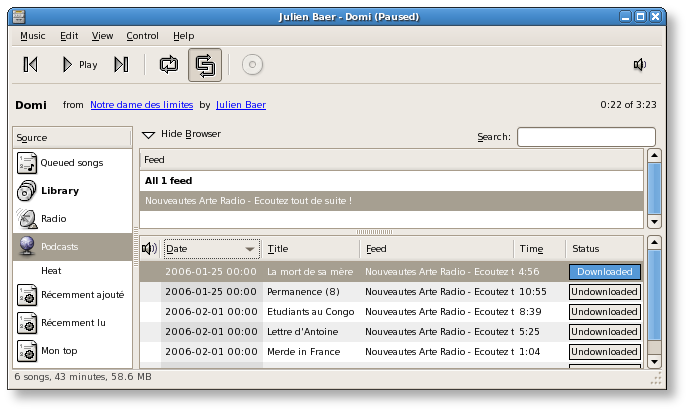
Task: Select Library in the source list
Action: pos(60,190)
